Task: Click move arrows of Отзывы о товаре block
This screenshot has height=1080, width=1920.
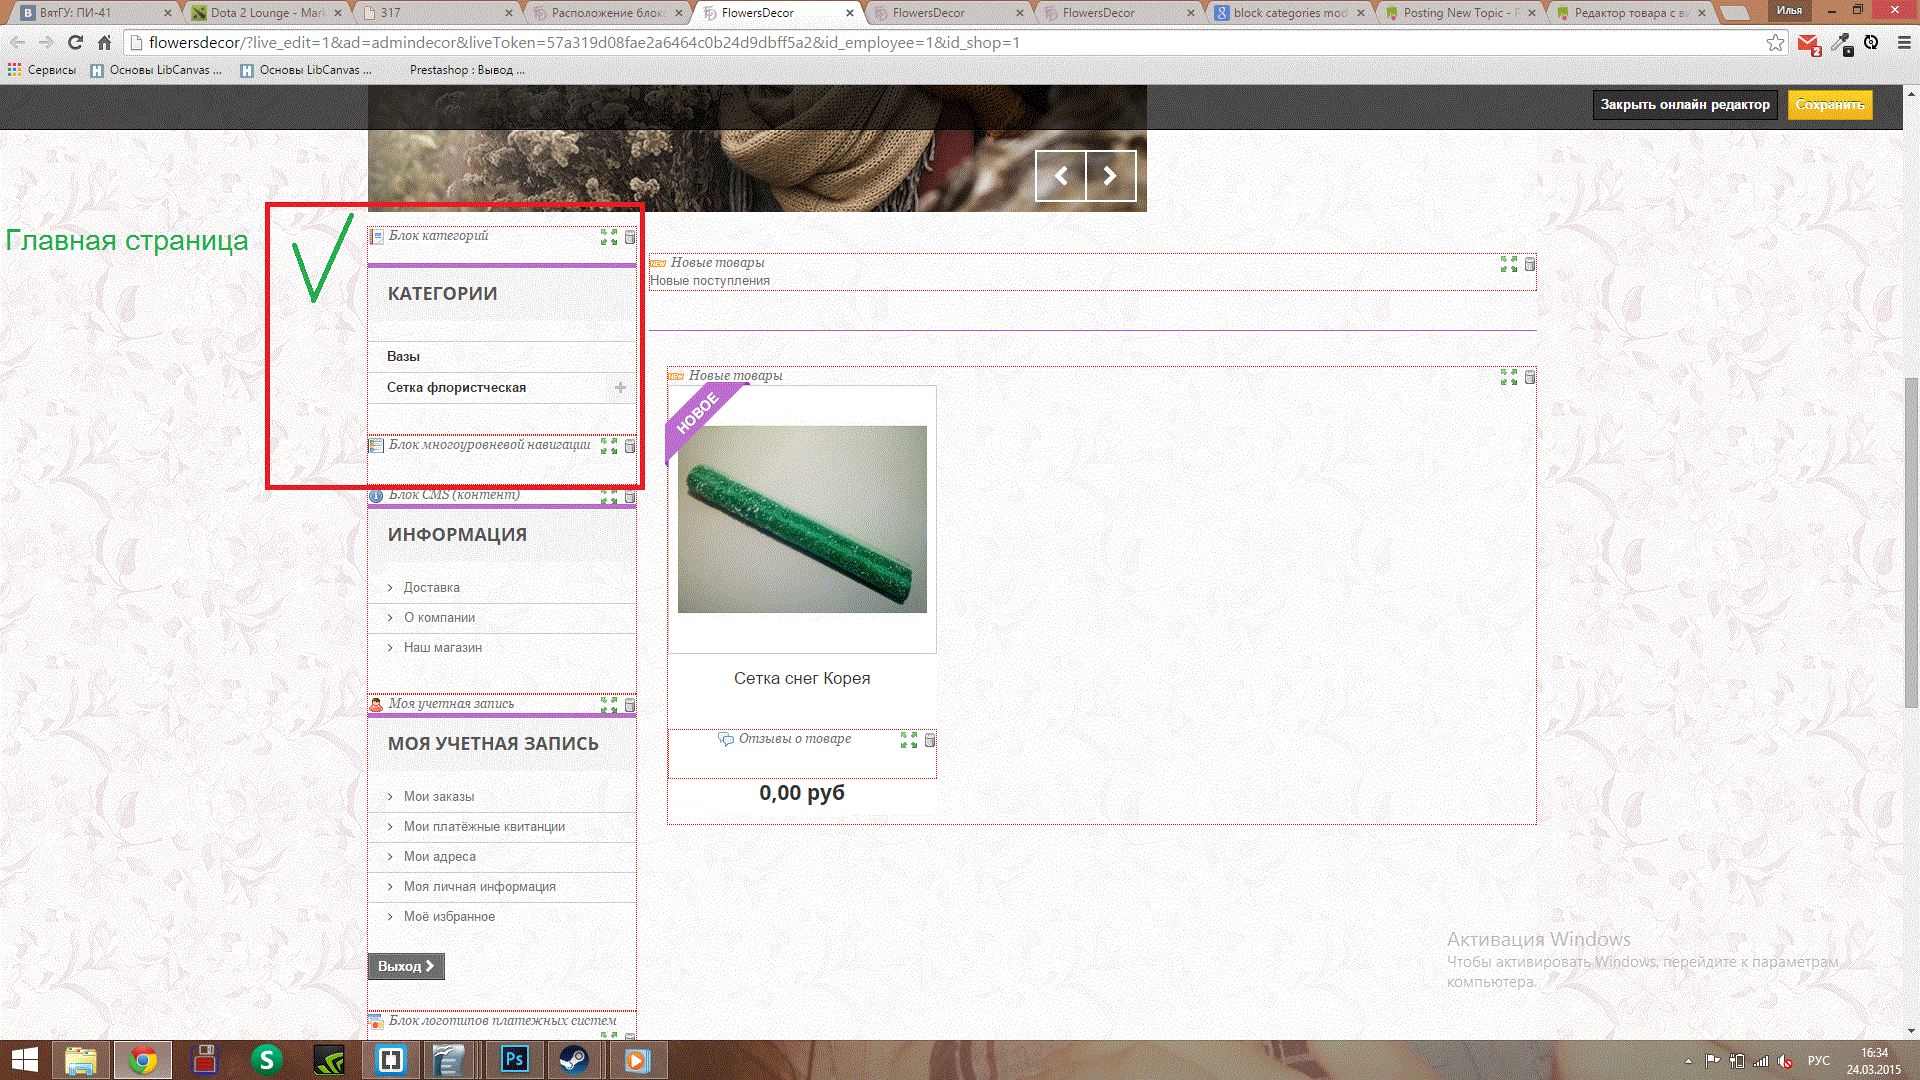Action: pyautogui.click(x=909, y=740)
